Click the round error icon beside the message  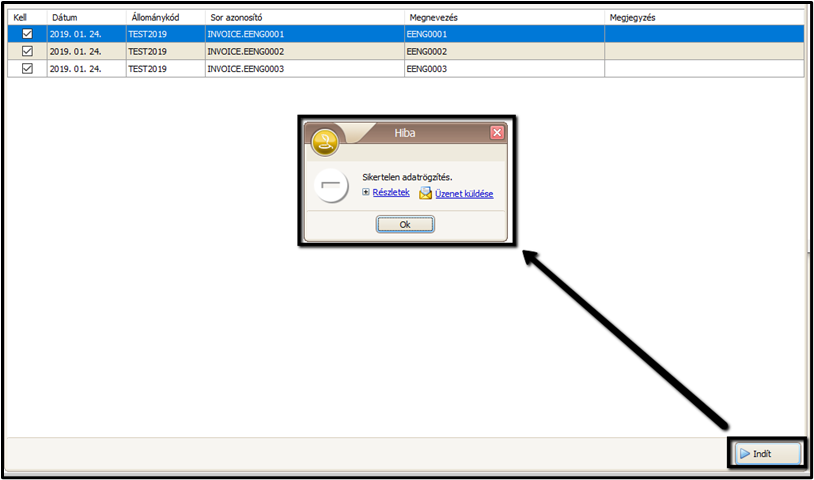pos(331,185)
